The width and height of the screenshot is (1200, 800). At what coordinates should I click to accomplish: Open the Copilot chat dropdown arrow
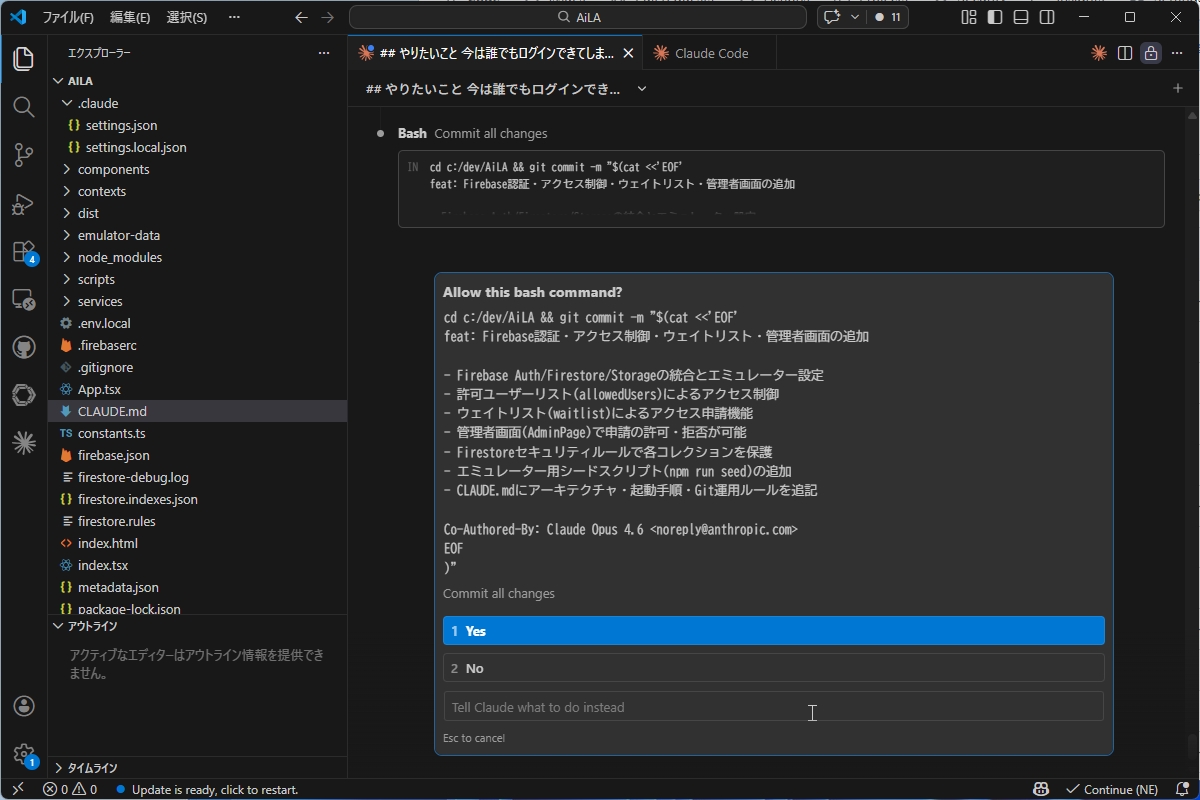click(854, 17)
